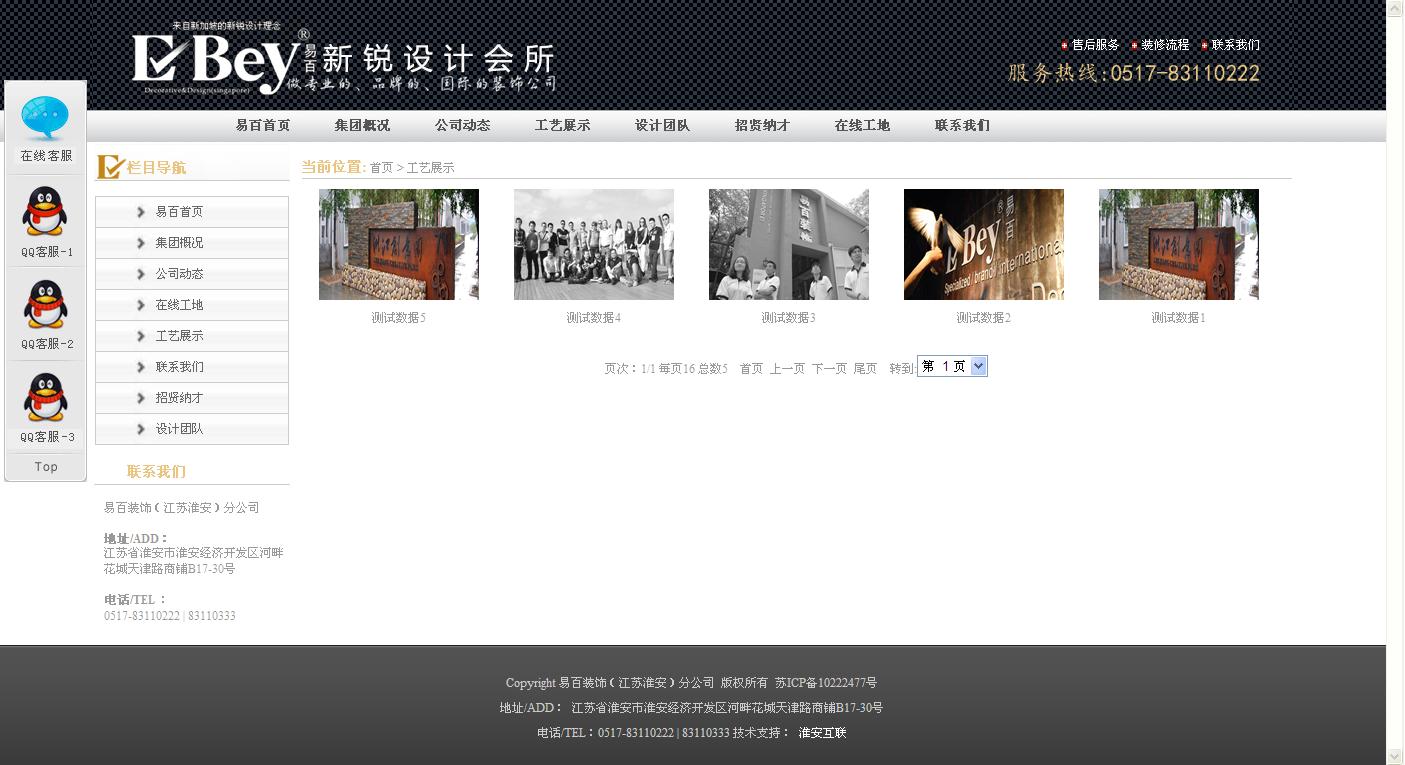Open 装修流程 link in header
Image resolution: width=1405 pixels, height=765 pixels.
pos(1165,45)
